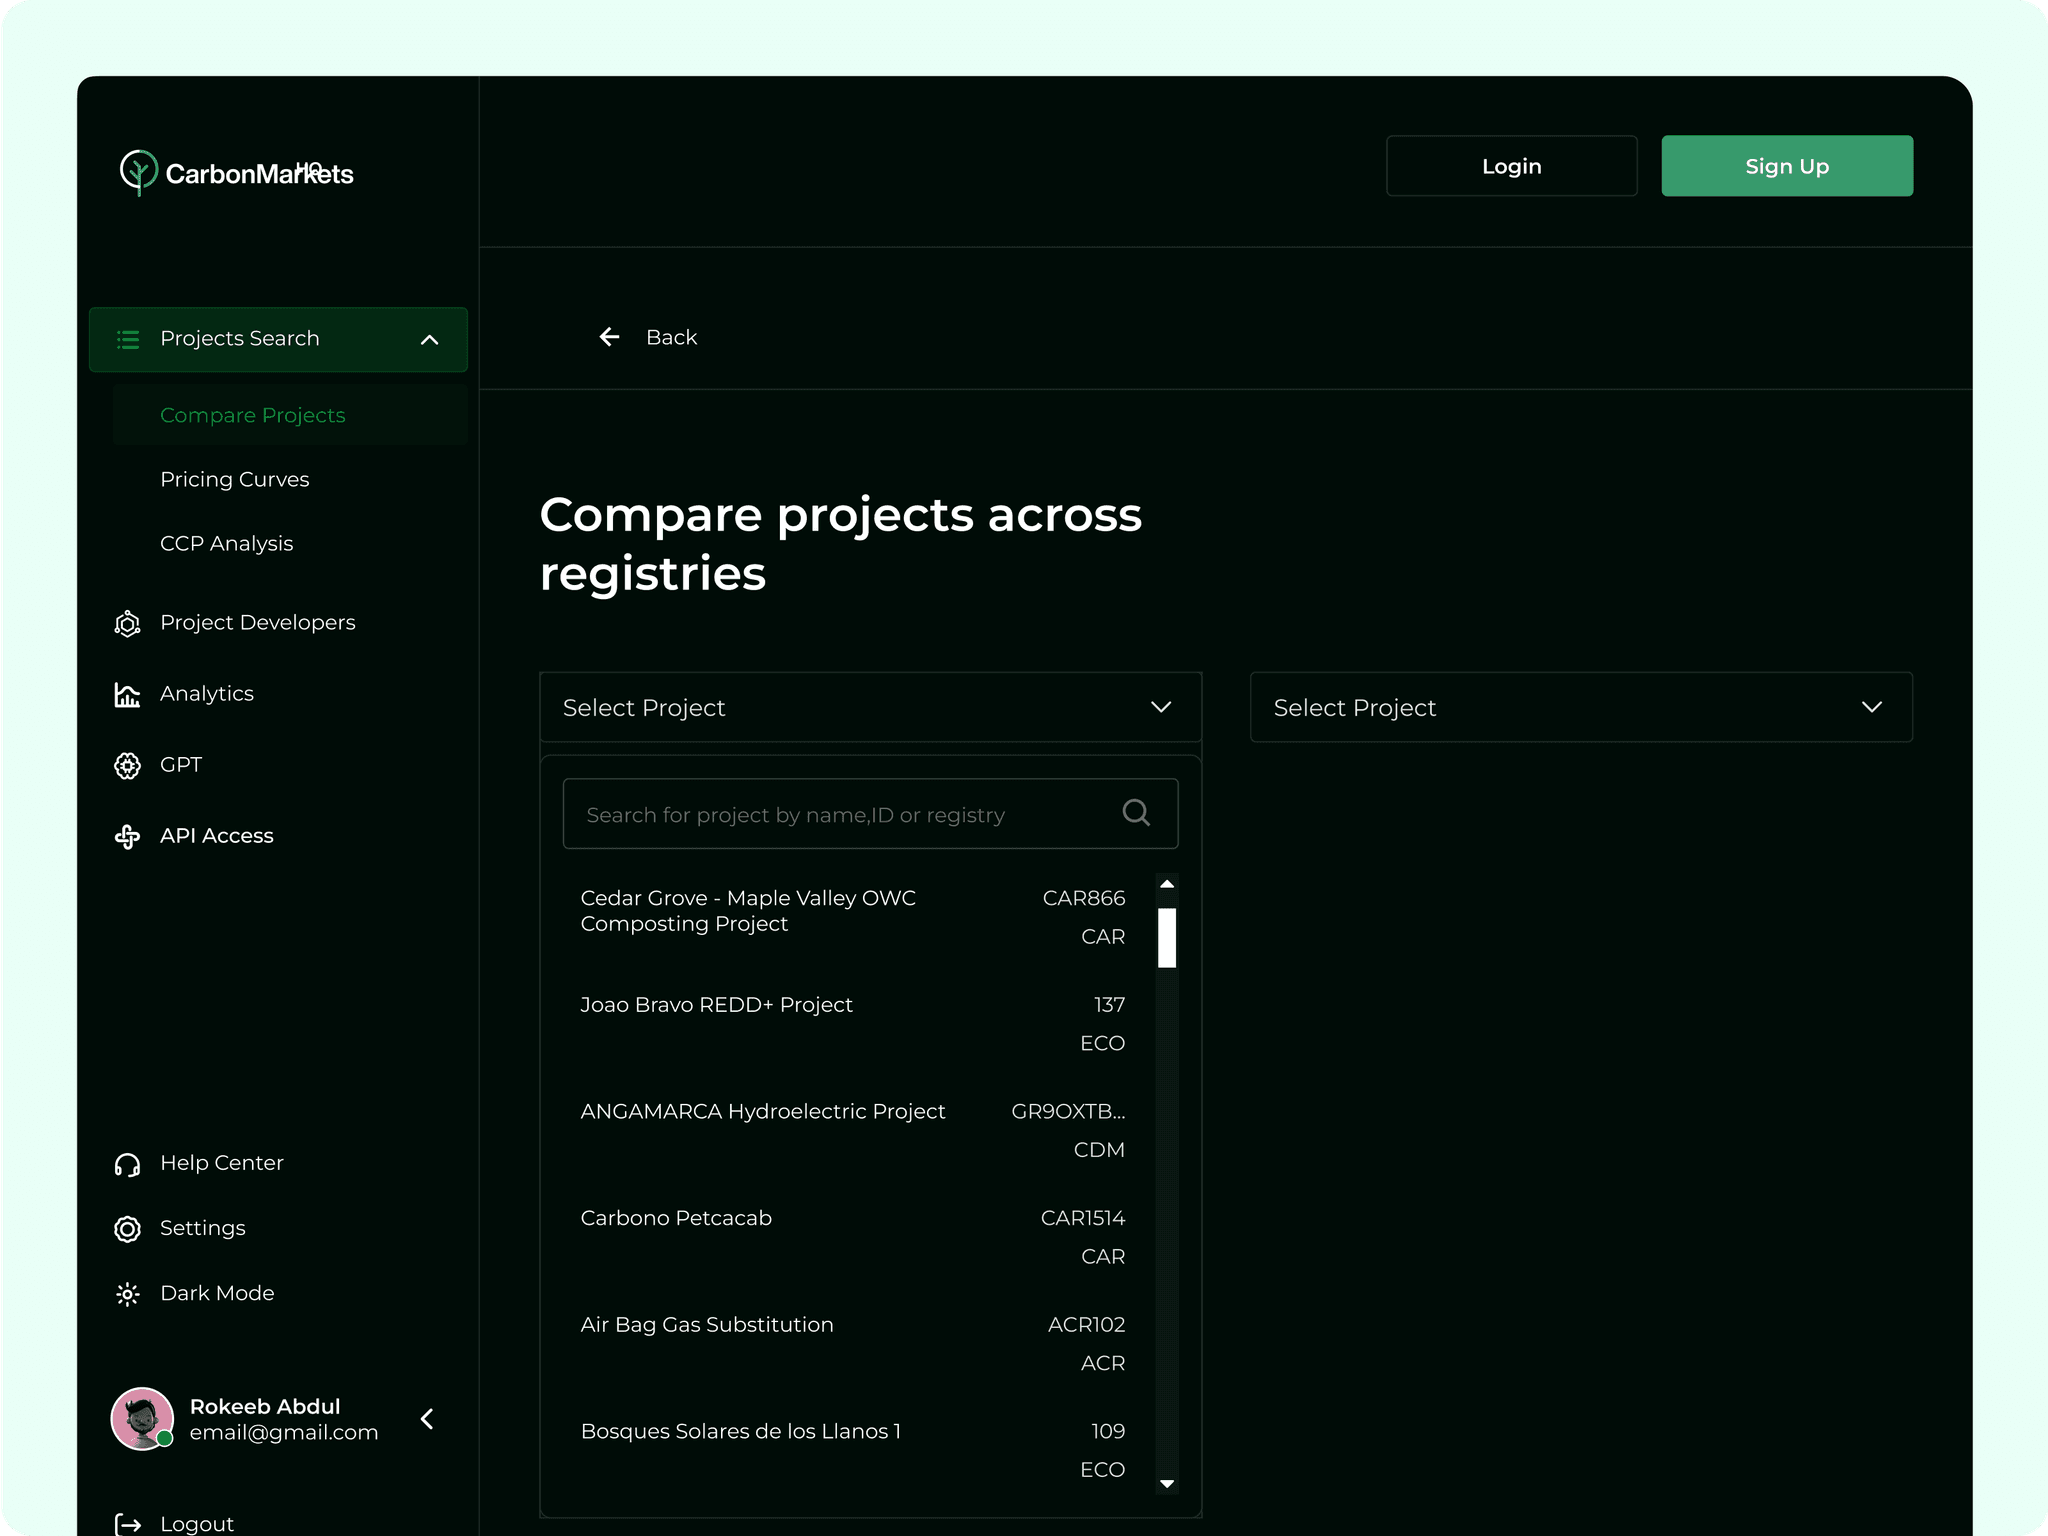Collapse the Projects Search menu
2048x1536 pixels.
429,340
